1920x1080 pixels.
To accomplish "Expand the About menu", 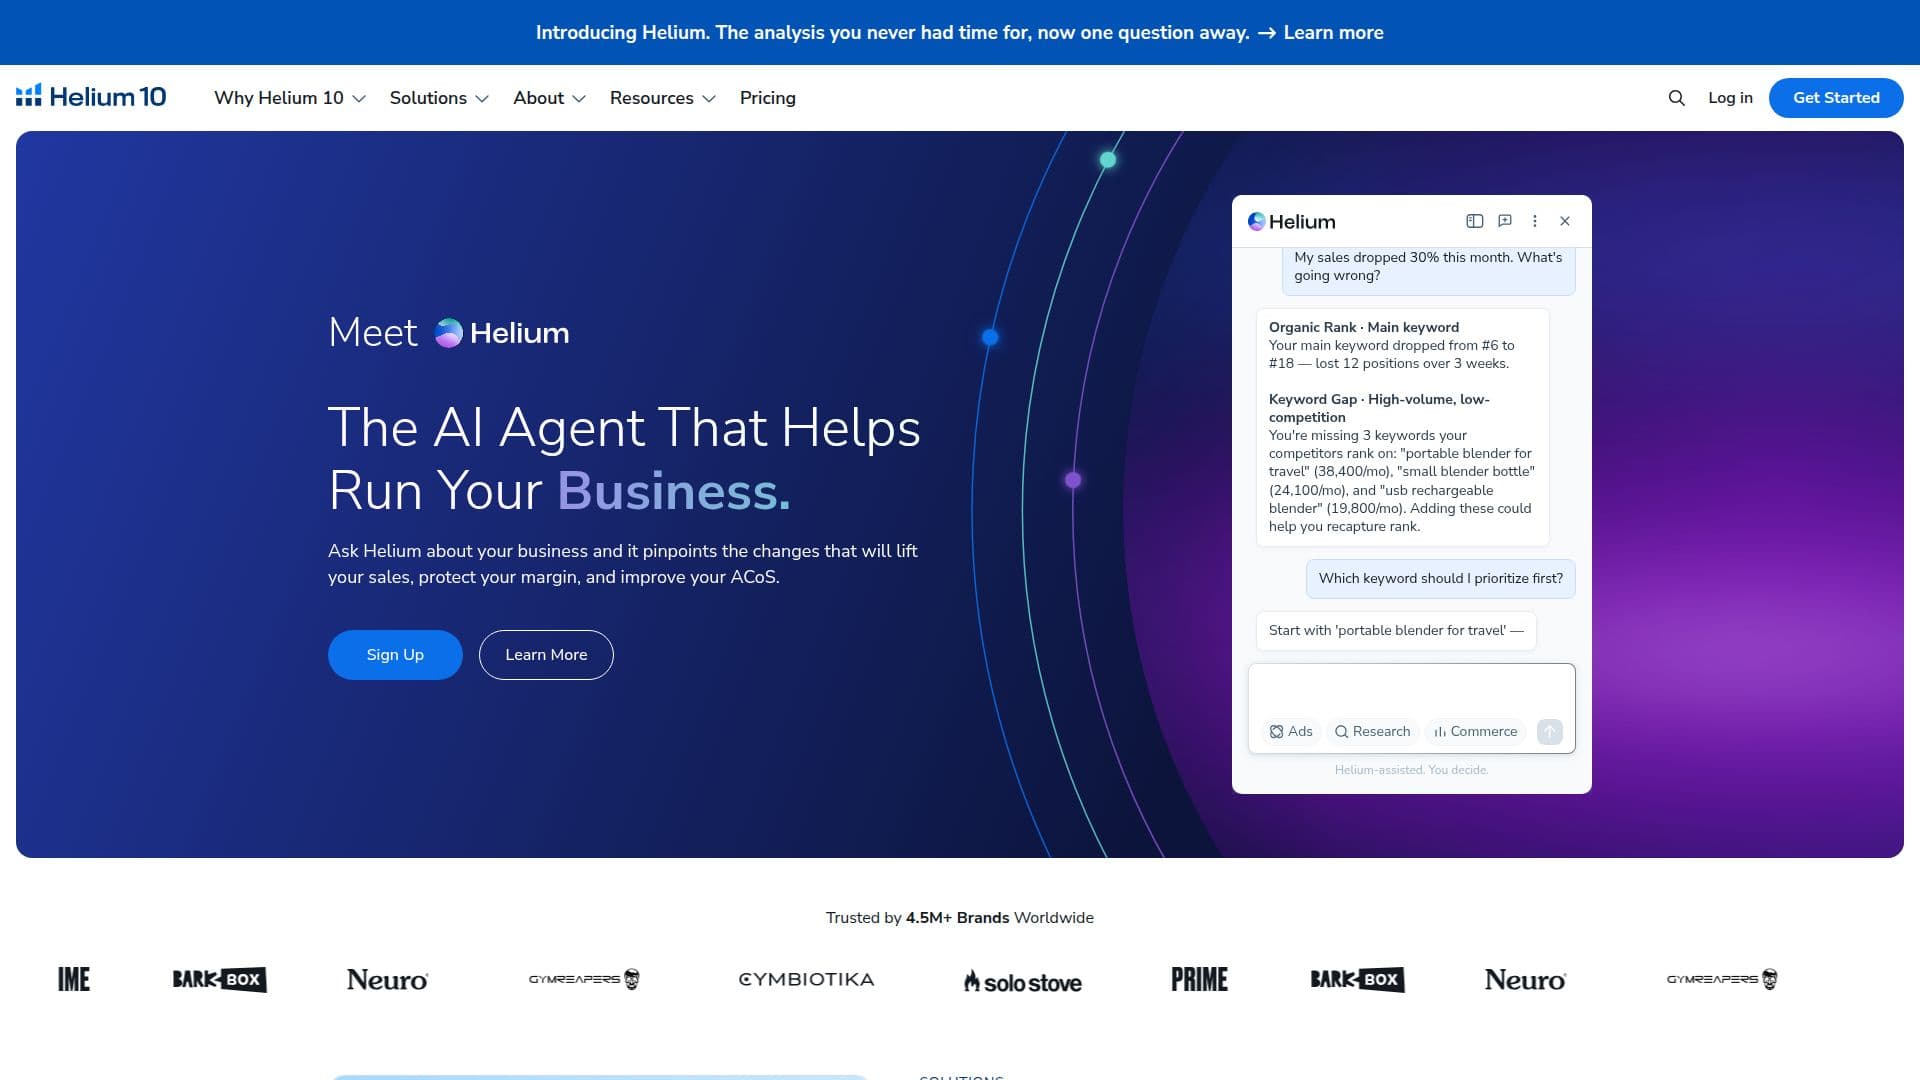I will [549, 98].
